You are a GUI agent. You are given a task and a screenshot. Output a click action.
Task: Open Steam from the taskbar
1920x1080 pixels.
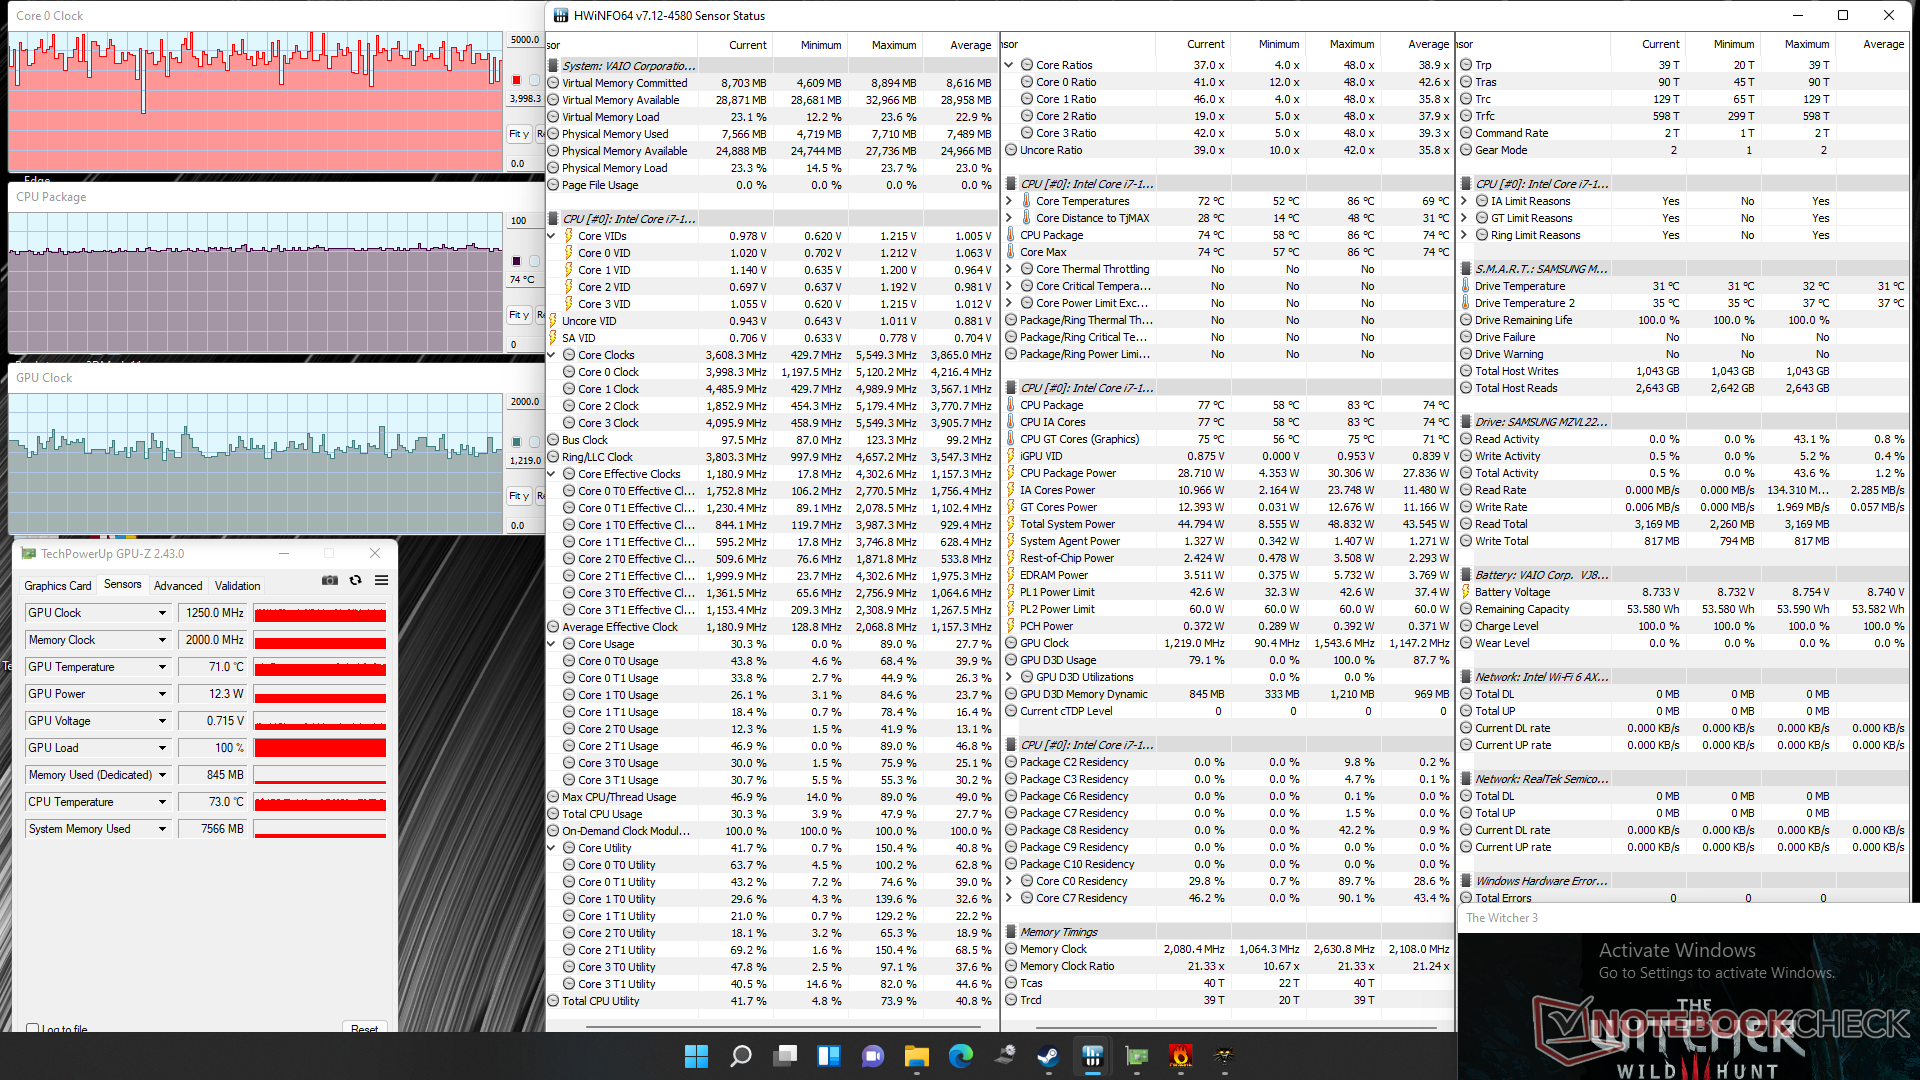click(x=1048, y=1056)
